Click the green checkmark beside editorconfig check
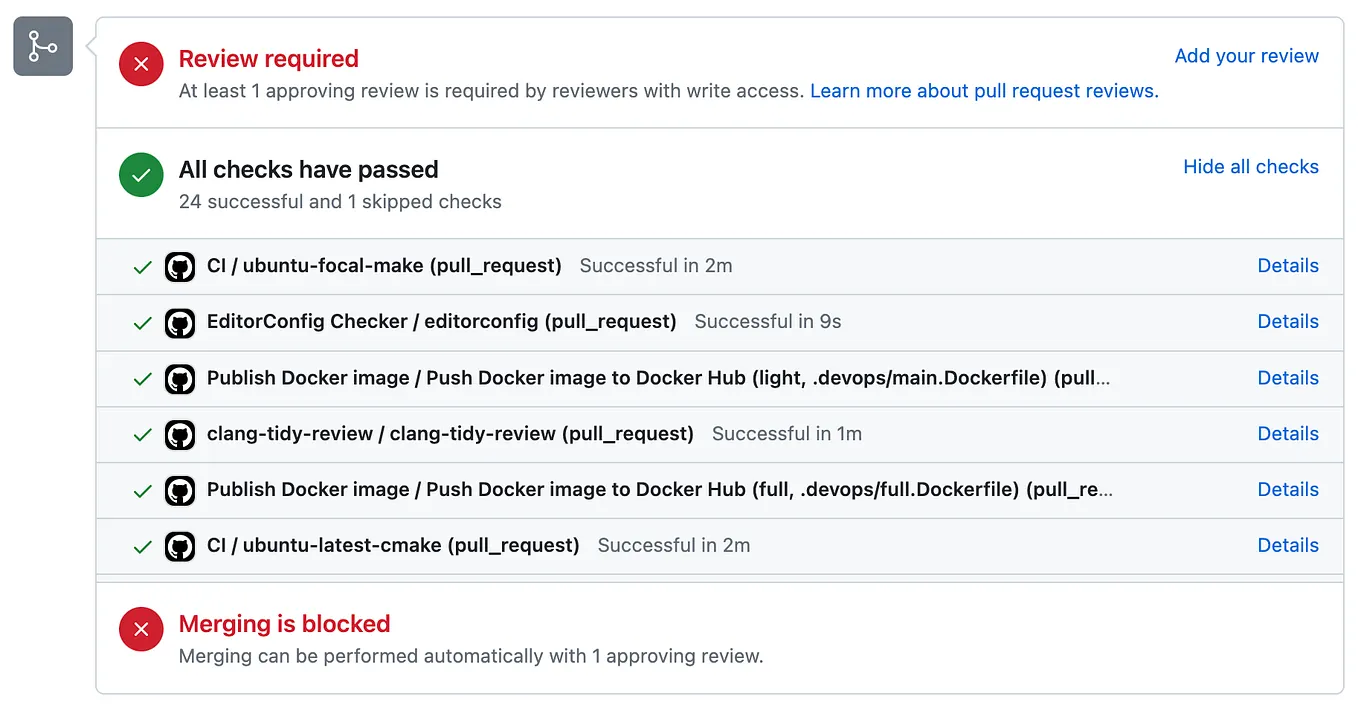 point(143,322)
